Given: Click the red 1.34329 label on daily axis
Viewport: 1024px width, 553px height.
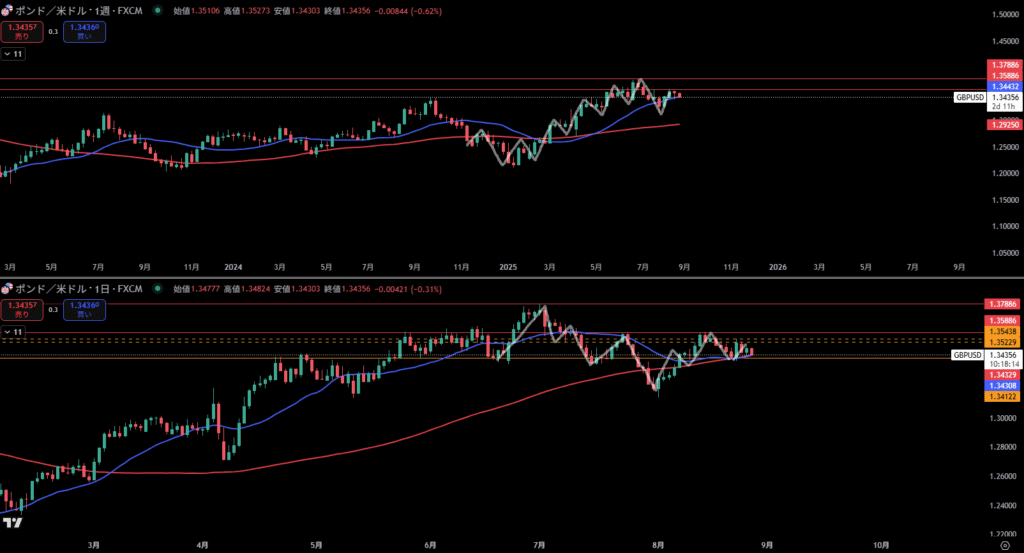Looking at the screenshot, I should [x=1002, y=375].
